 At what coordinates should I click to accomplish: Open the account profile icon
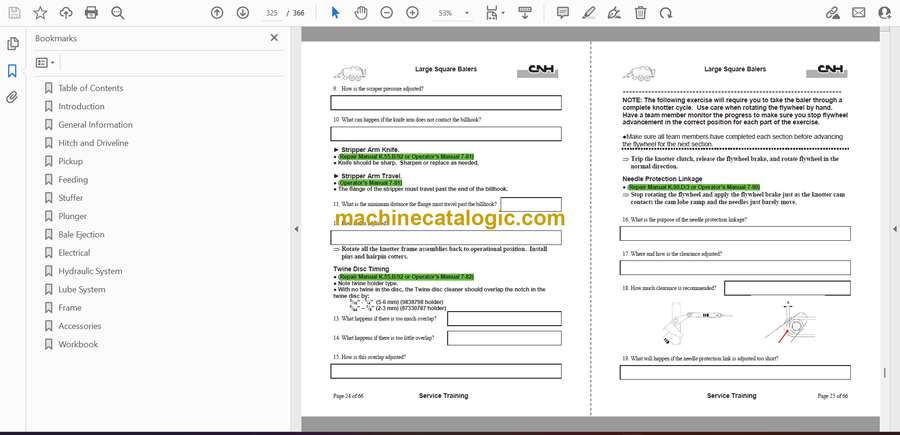(x=885, y=13)
